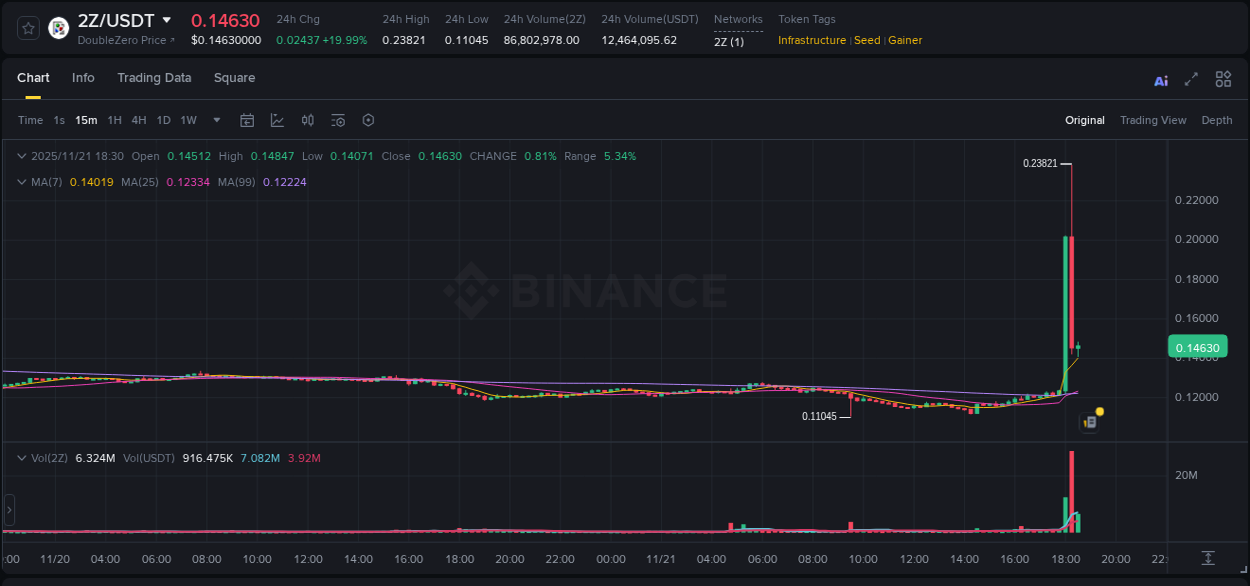This screenshot has width=1250, height=586.
Task: Collapse the MA indicators row chevron
Action: click(22, 182)
